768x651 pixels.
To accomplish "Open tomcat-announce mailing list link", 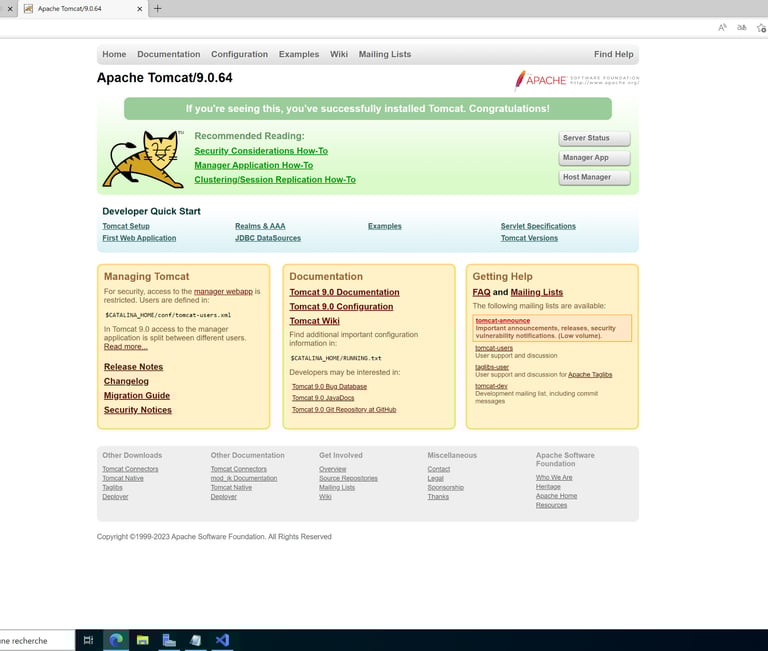I will [x=503, y=320].
